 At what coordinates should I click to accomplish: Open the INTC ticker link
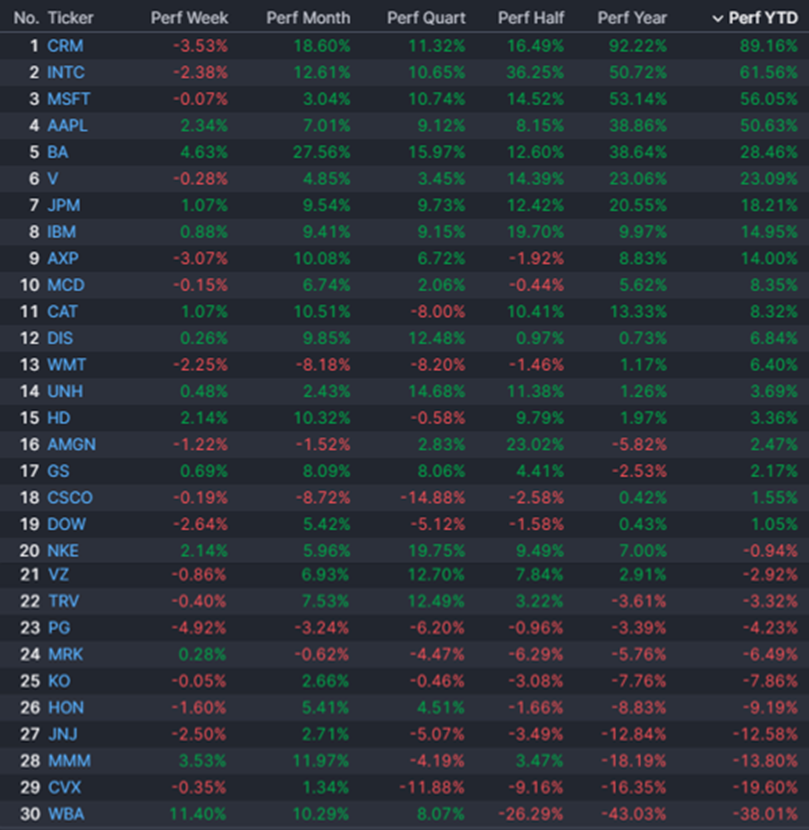click(66, 73)
